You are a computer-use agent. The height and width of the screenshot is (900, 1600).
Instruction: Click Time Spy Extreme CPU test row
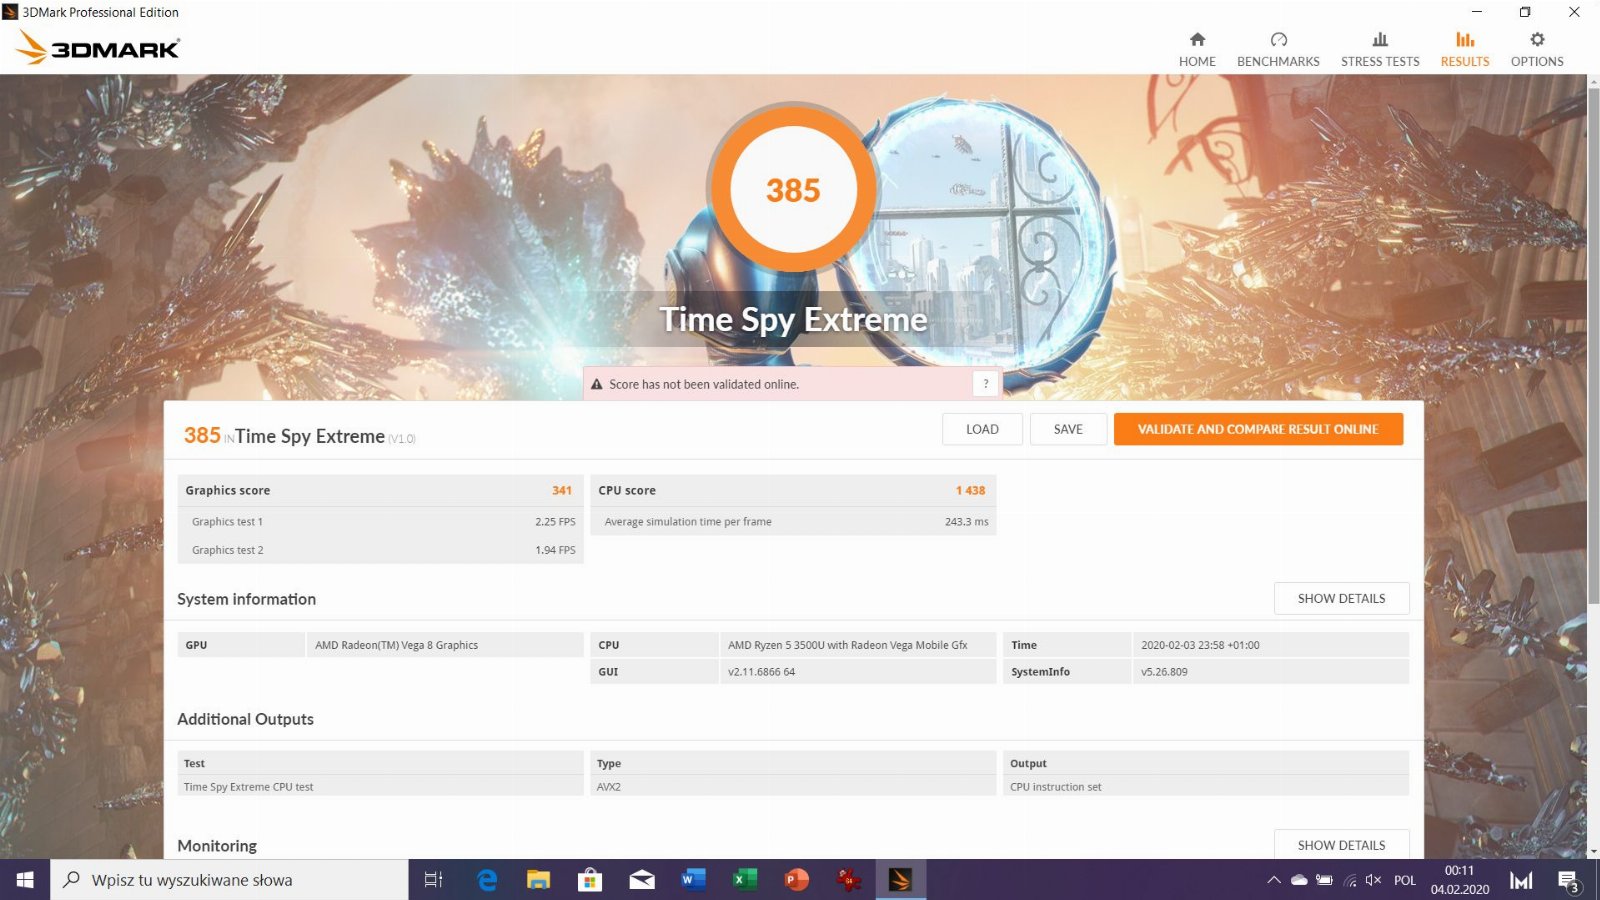pyautogui.click(x=380, y=787)
